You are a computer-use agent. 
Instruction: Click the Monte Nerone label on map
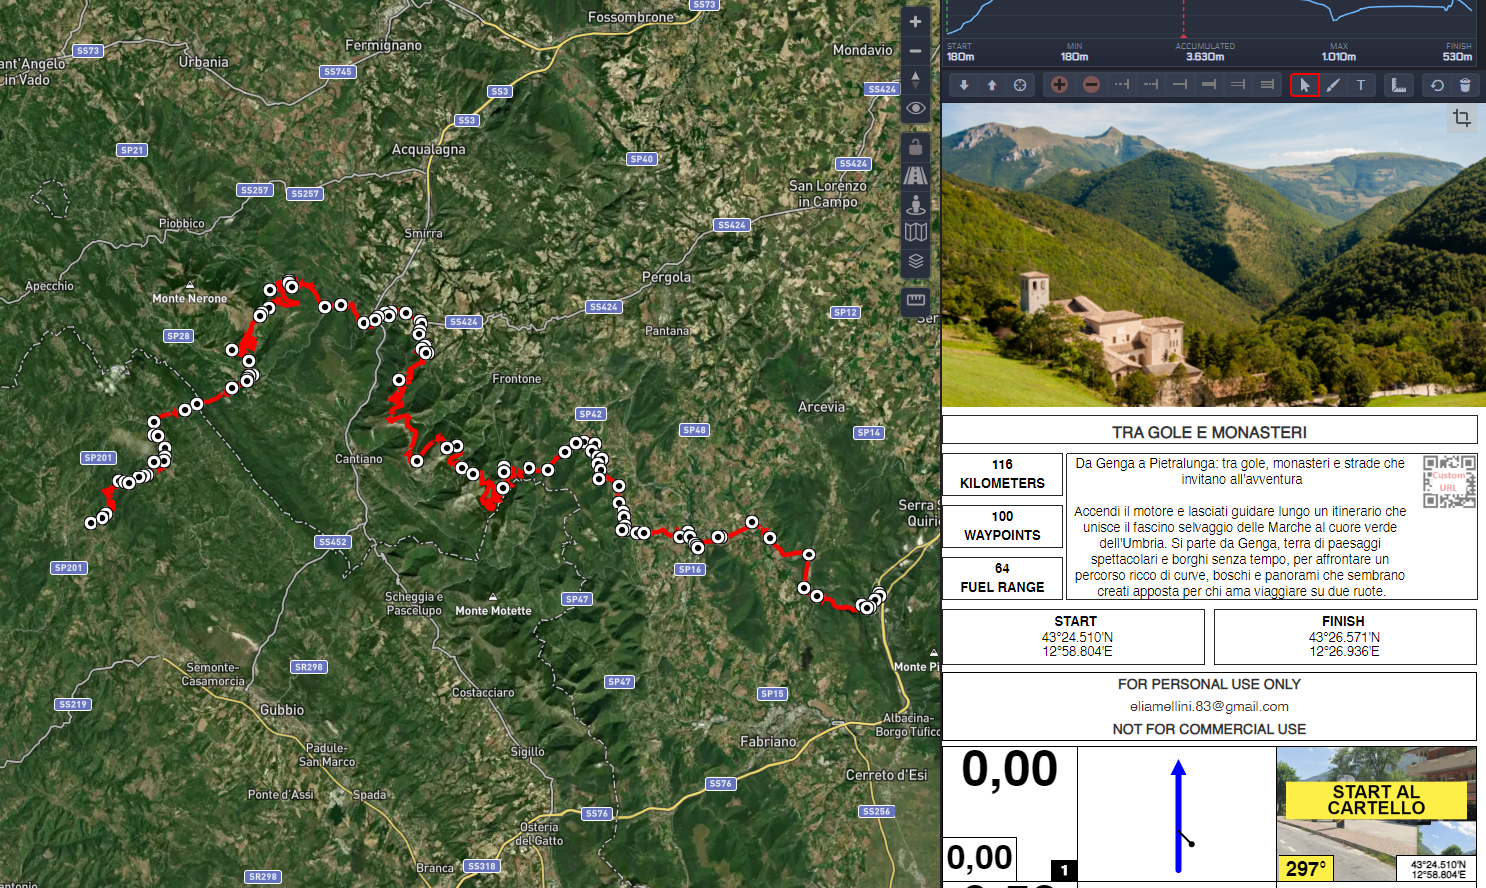pos(190,298)
